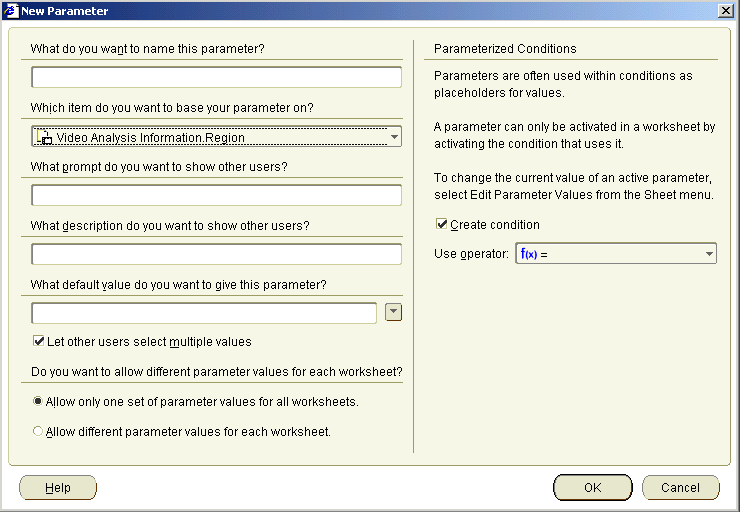Click the item icon next to Video Analysis Information.Region
The width and height of the screenshot is (740, 512).
44,137
